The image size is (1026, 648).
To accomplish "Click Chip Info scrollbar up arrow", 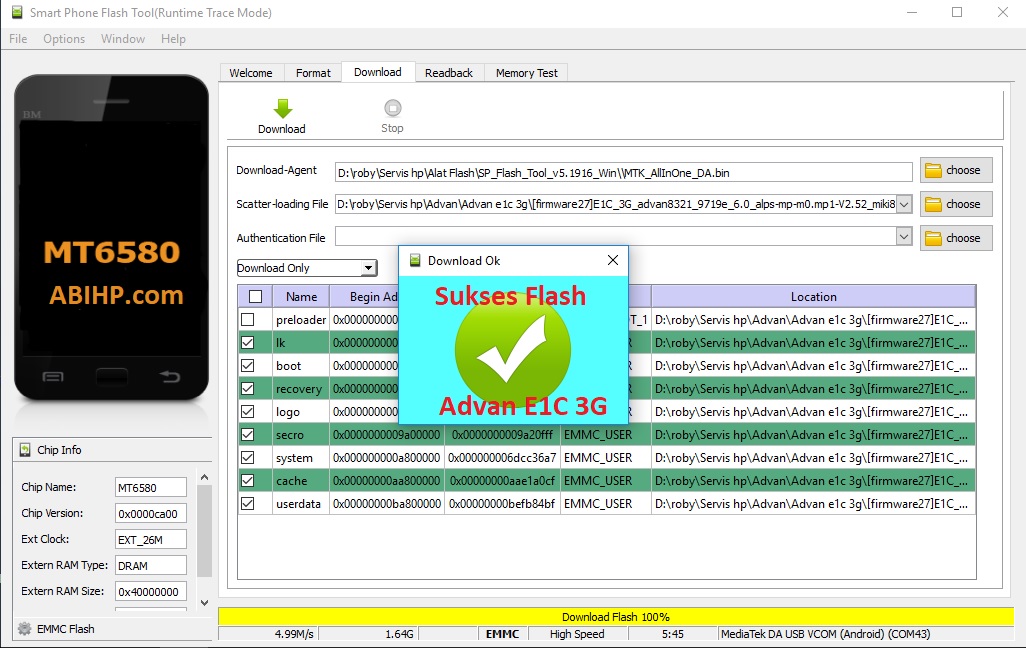I will coord(204,478).
